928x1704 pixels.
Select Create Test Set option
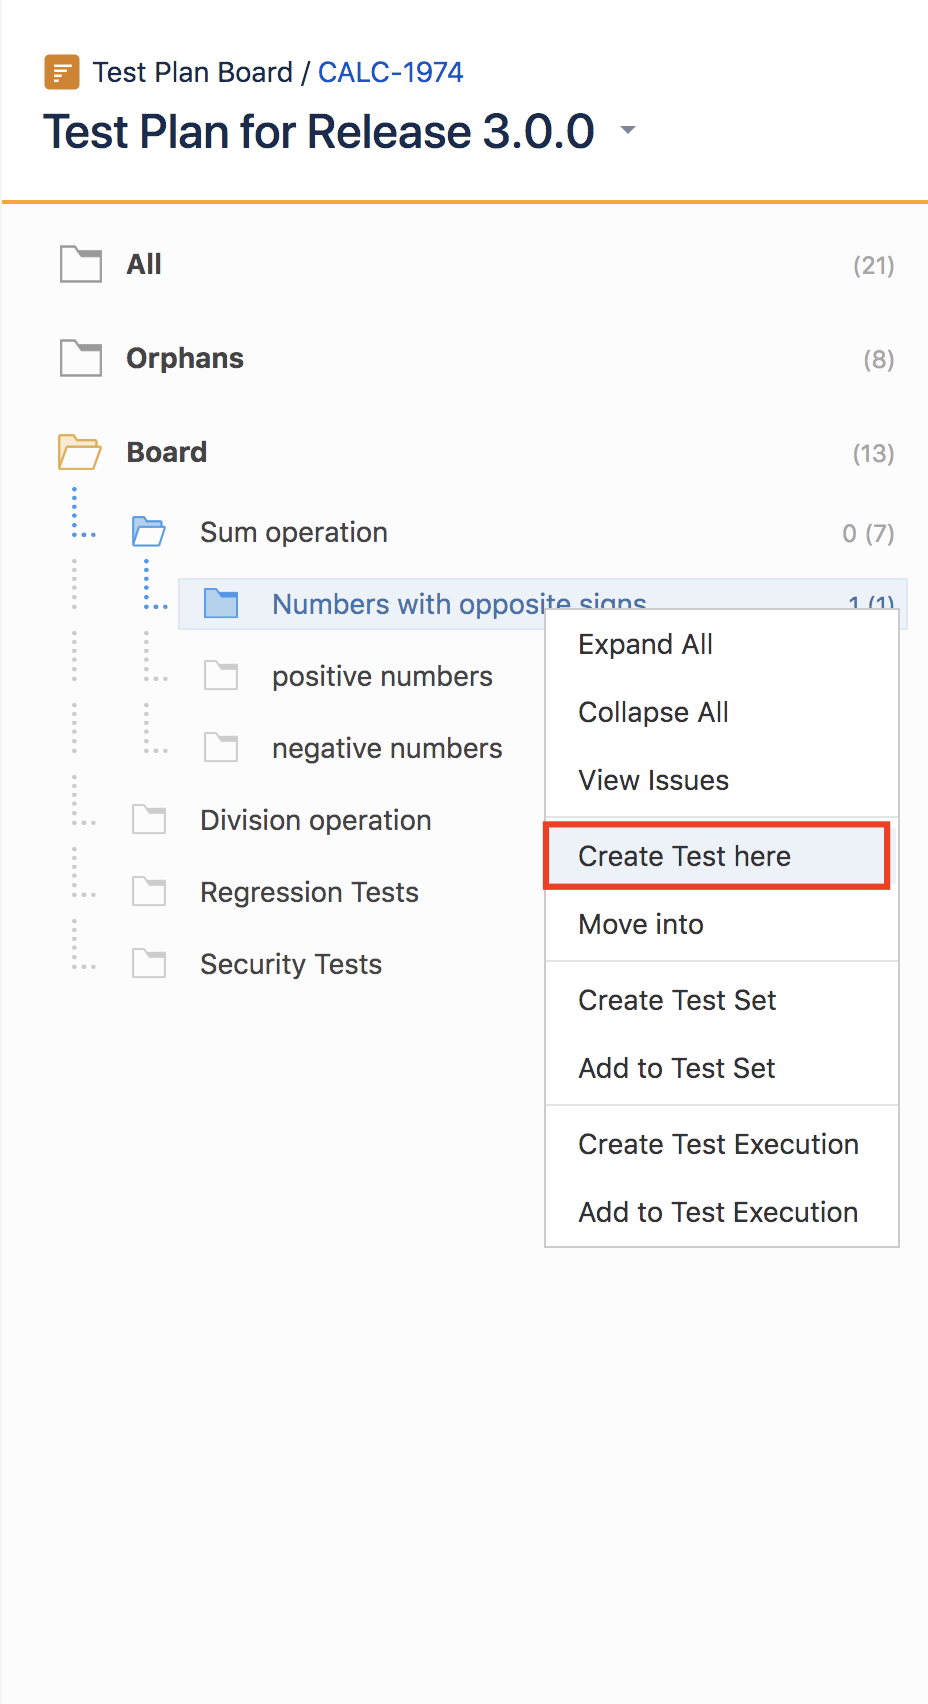pyautogui.click(x=677, y=1000)
